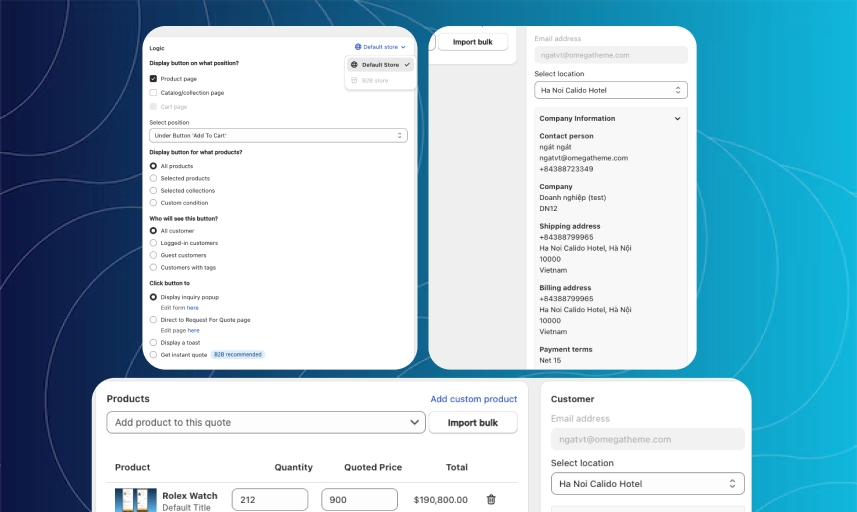This screenshot has height=512, width=857.
Task: Open the Under Button 'Add To Cart' position dropdown
Action: click(x=278, y=135)
